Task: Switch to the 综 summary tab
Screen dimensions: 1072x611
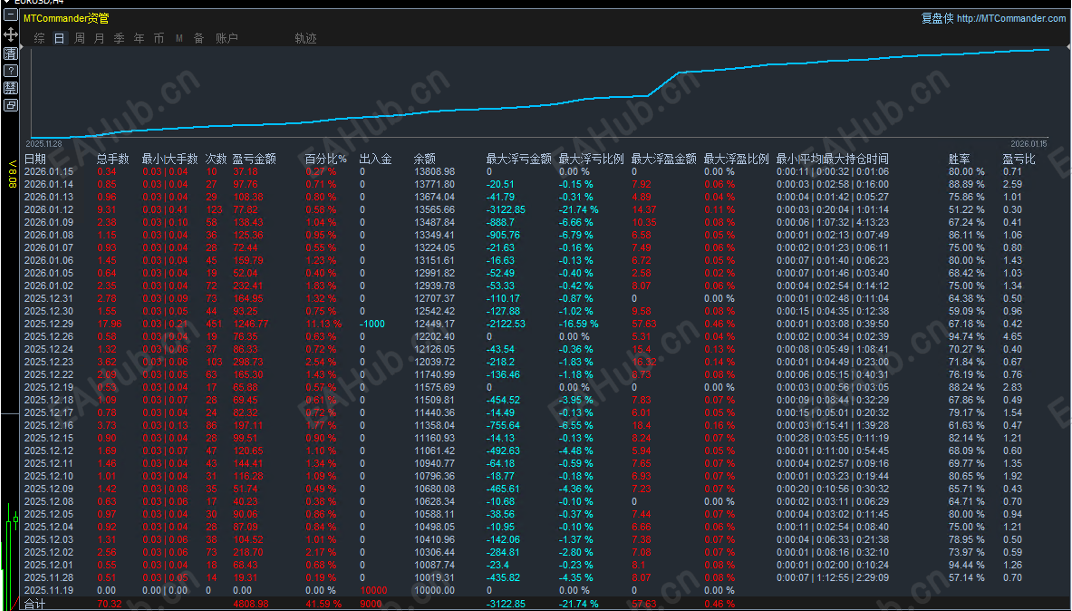Action: [x=40, y=38]
